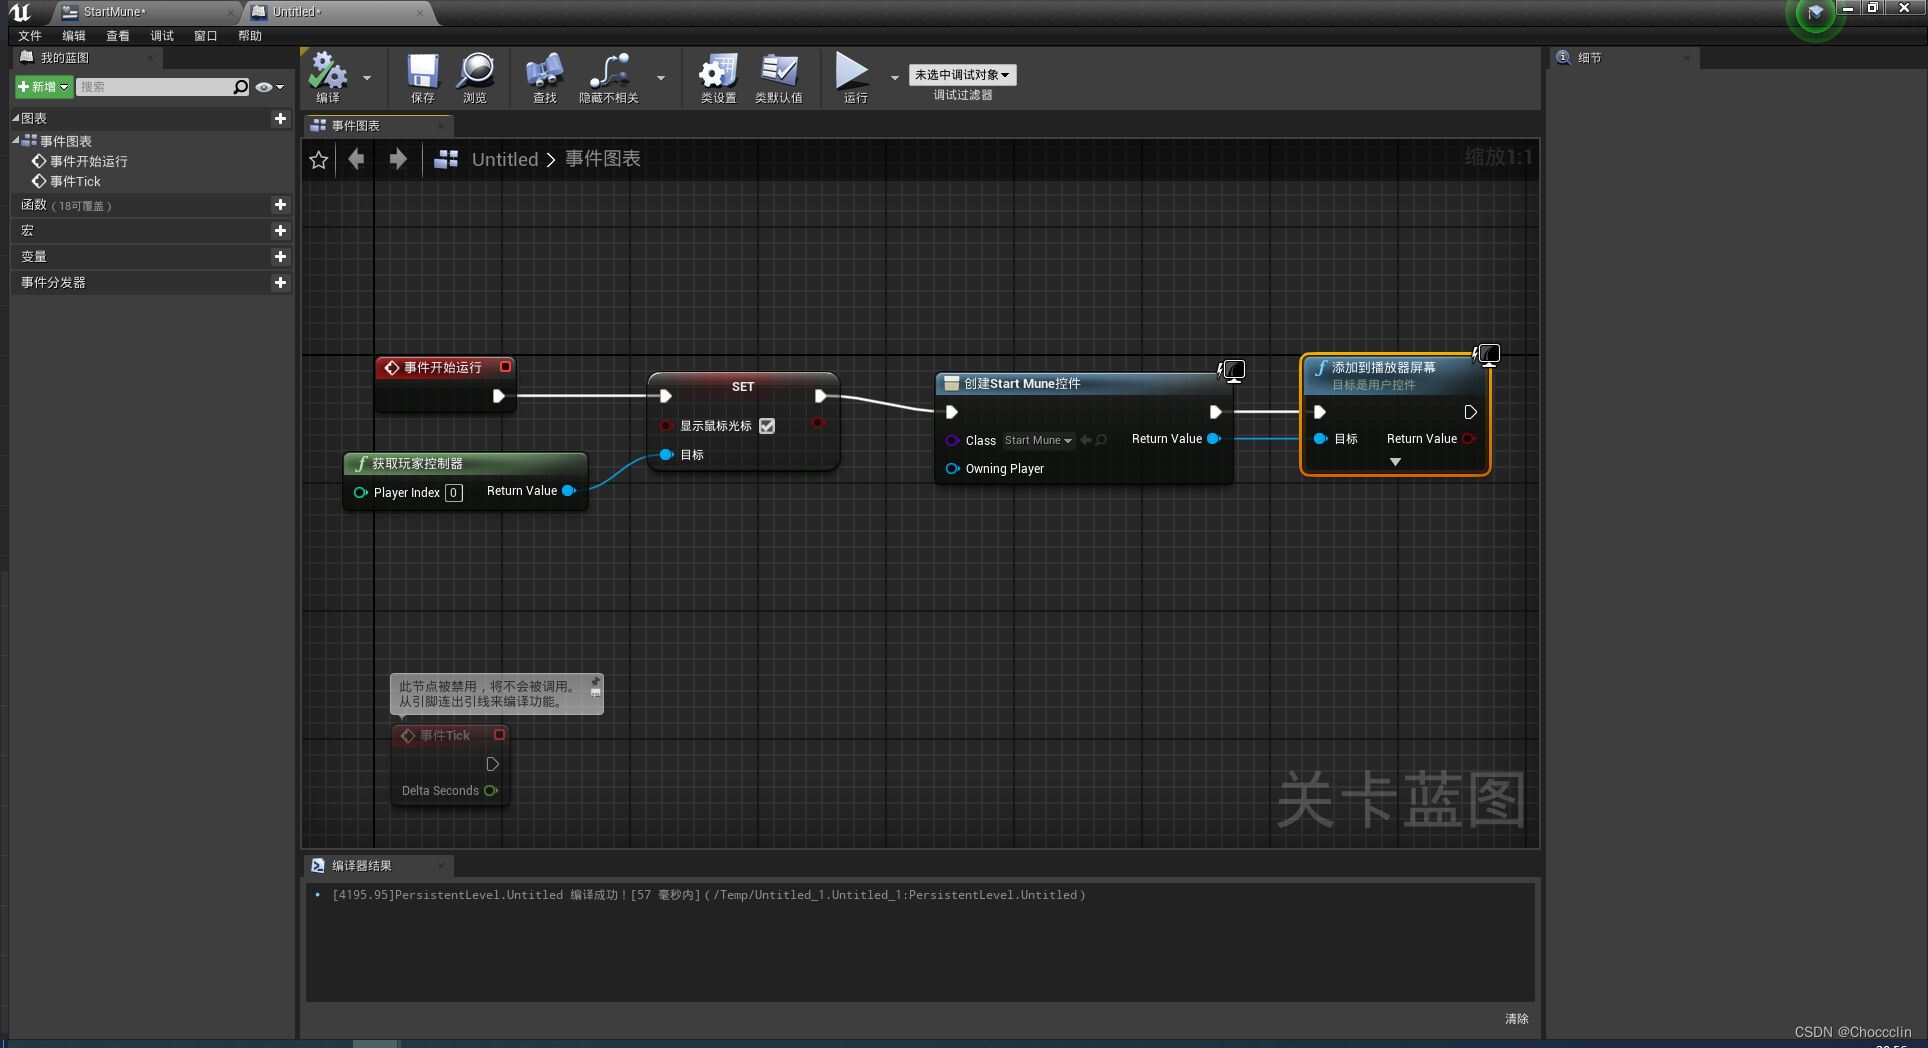1928x1048 pixels.
Task: Click search magnifier icon in My Blueprint
Action: click(240, 87)
